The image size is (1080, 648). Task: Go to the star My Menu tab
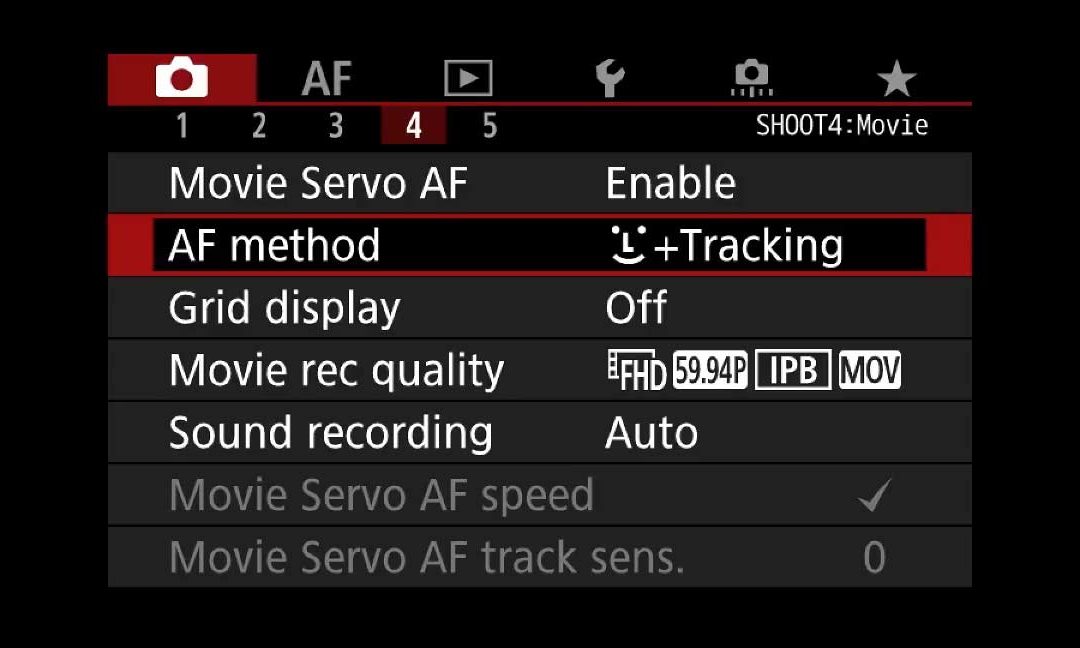895,79
